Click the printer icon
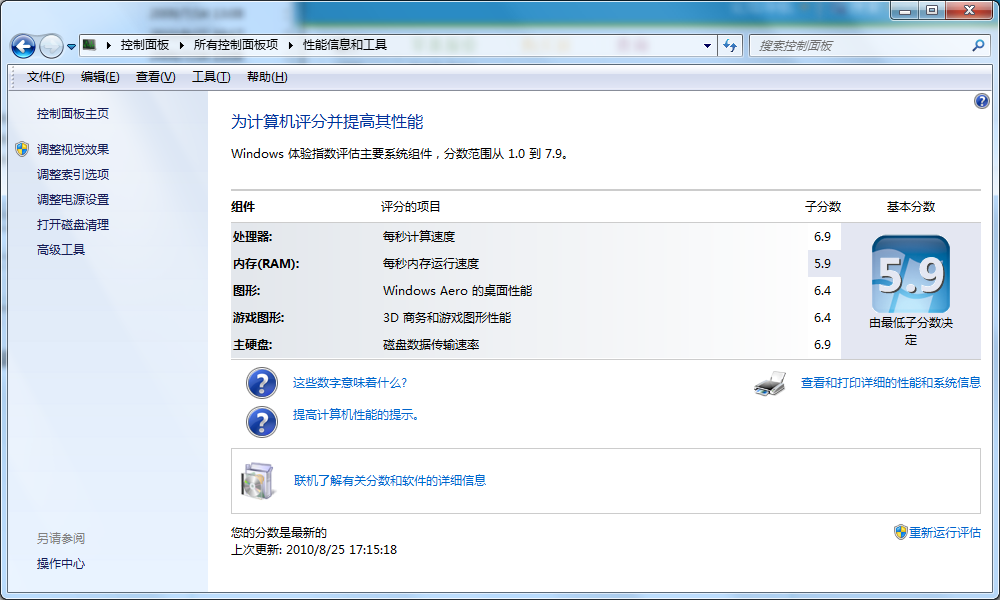1000x600 pixels. 770,383
